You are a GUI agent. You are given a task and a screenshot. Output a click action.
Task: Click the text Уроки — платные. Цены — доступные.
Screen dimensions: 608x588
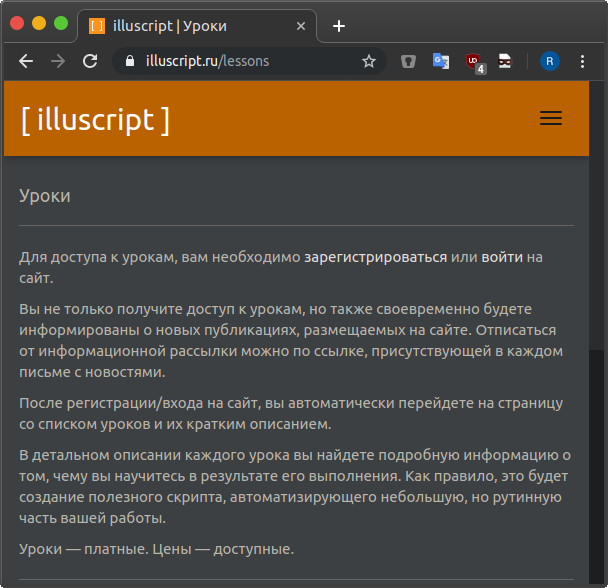tap(157, 549)
